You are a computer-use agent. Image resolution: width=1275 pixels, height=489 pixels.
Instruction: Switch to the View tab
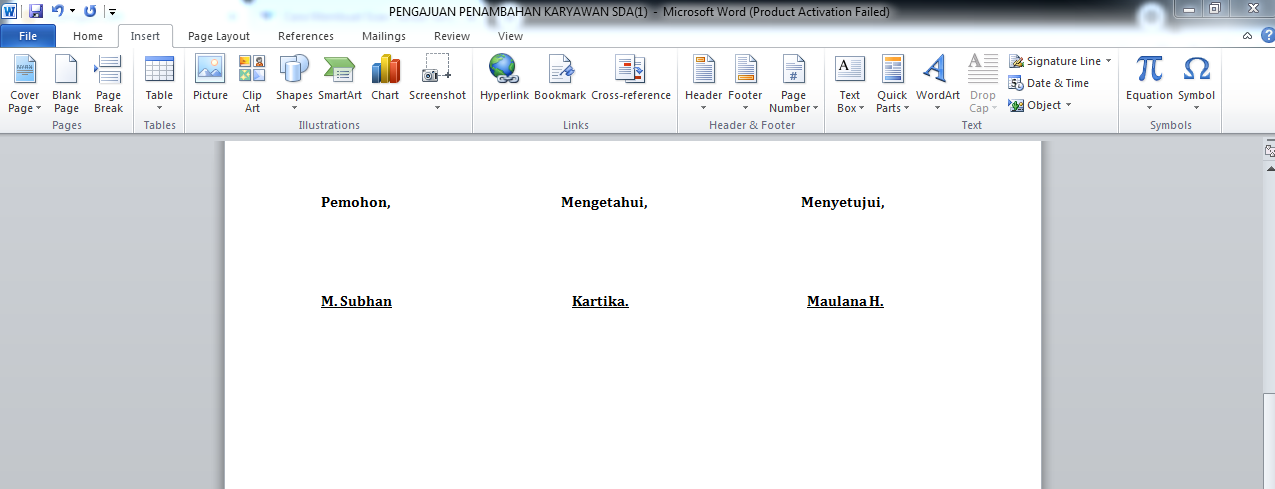510,36
